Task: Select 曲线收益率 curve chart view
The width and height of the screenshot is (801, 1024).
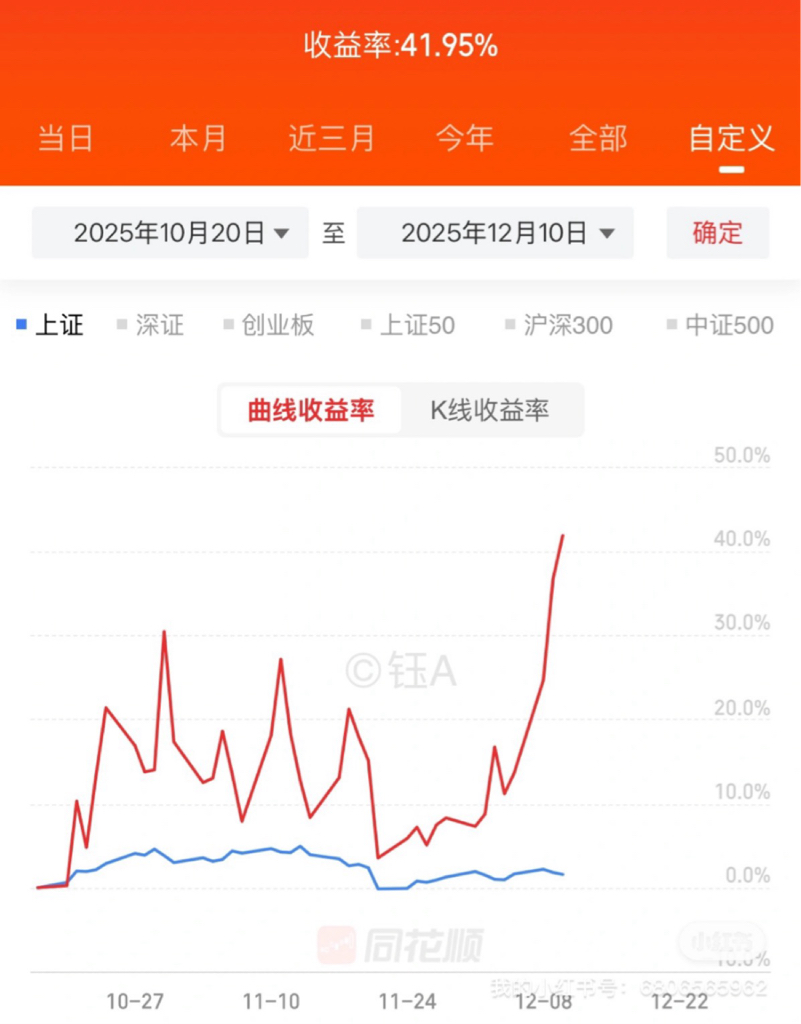Action: (x=311, y=410)
